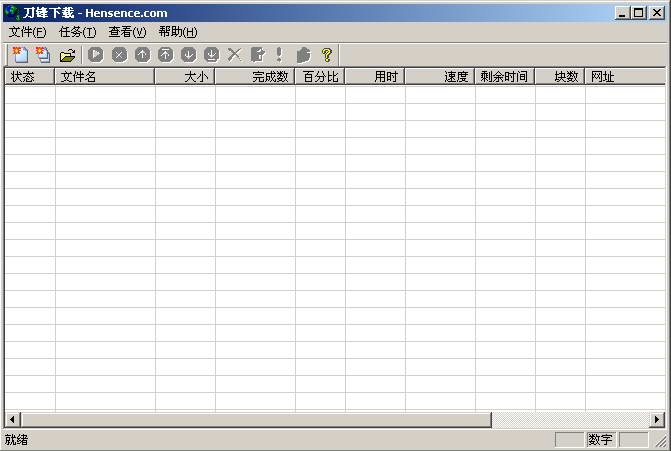Click the hand-shaped toolbar icon

303,55
